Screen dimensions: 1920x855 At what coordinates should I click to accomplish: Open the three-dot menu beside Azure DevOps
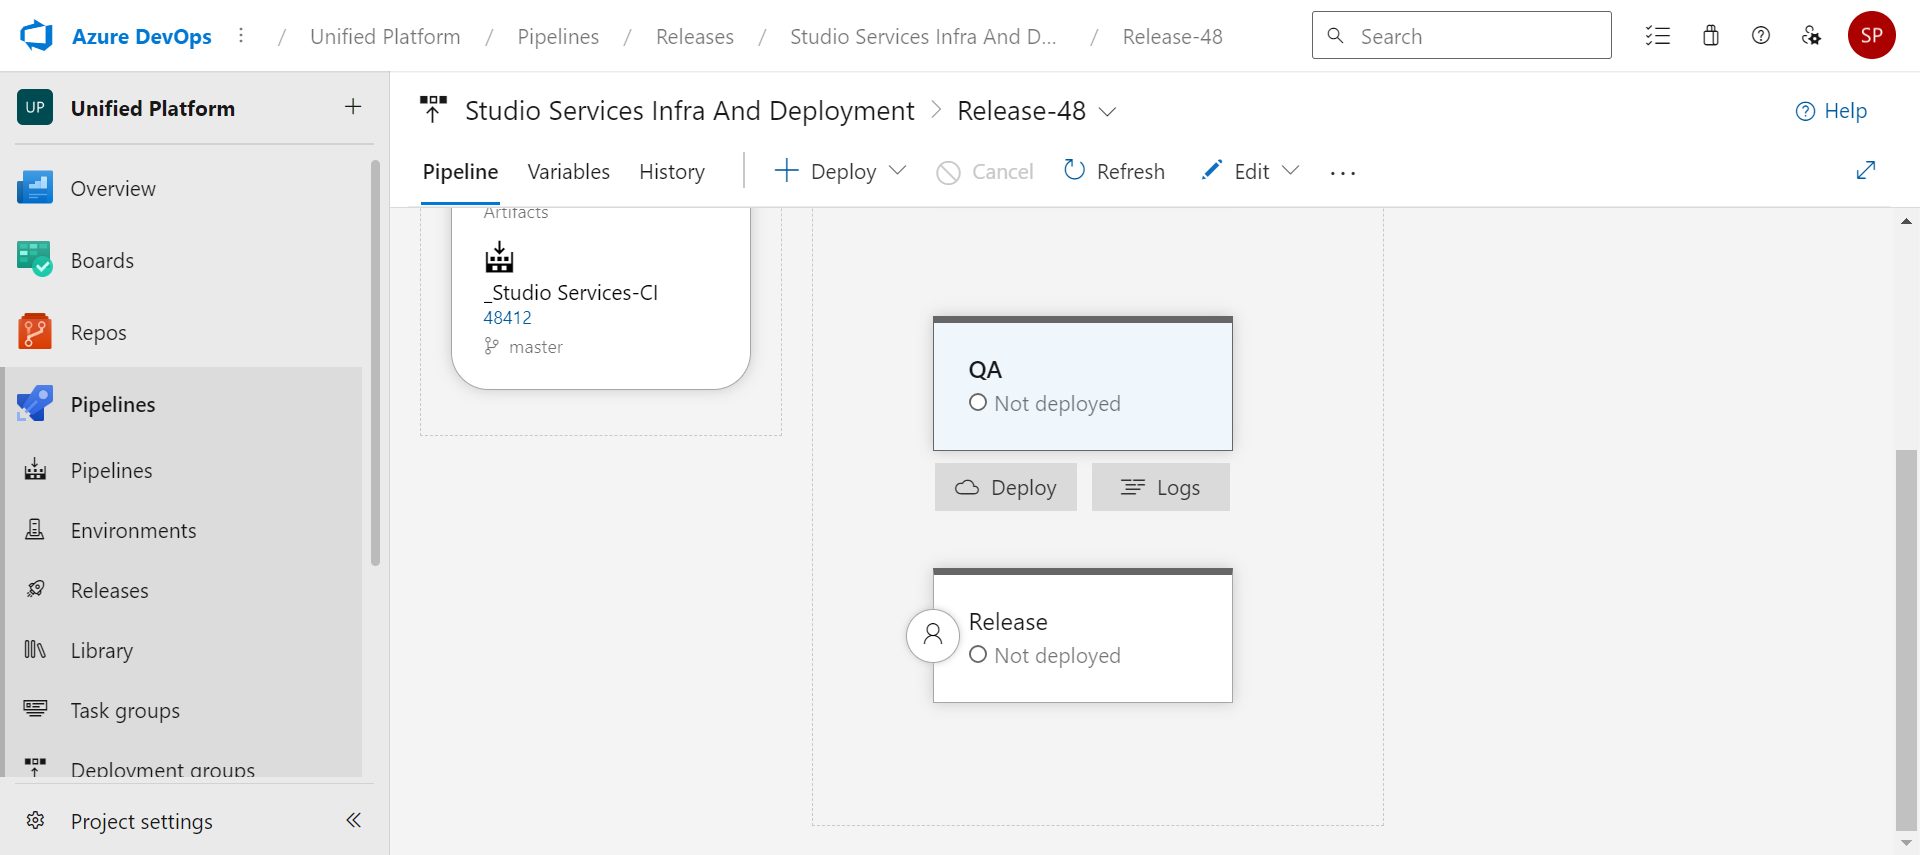[241, 36]
